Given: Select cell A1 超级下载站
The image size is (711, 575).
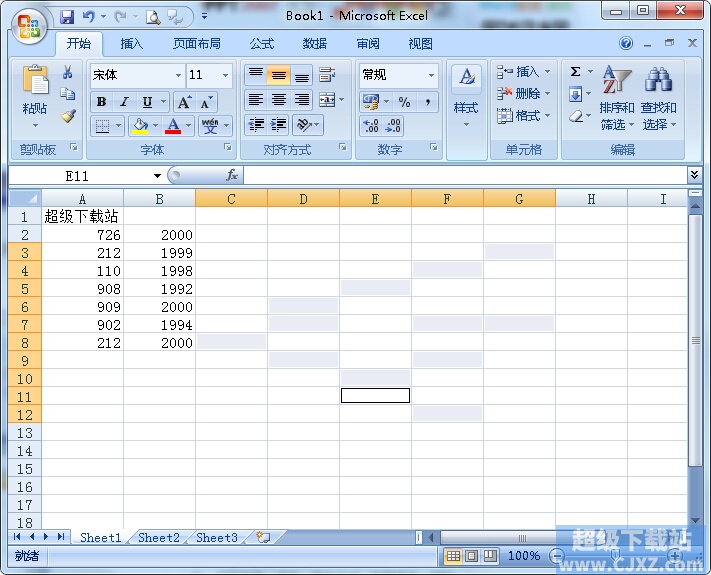Looking at the screenshot, I should pos(82,216).
